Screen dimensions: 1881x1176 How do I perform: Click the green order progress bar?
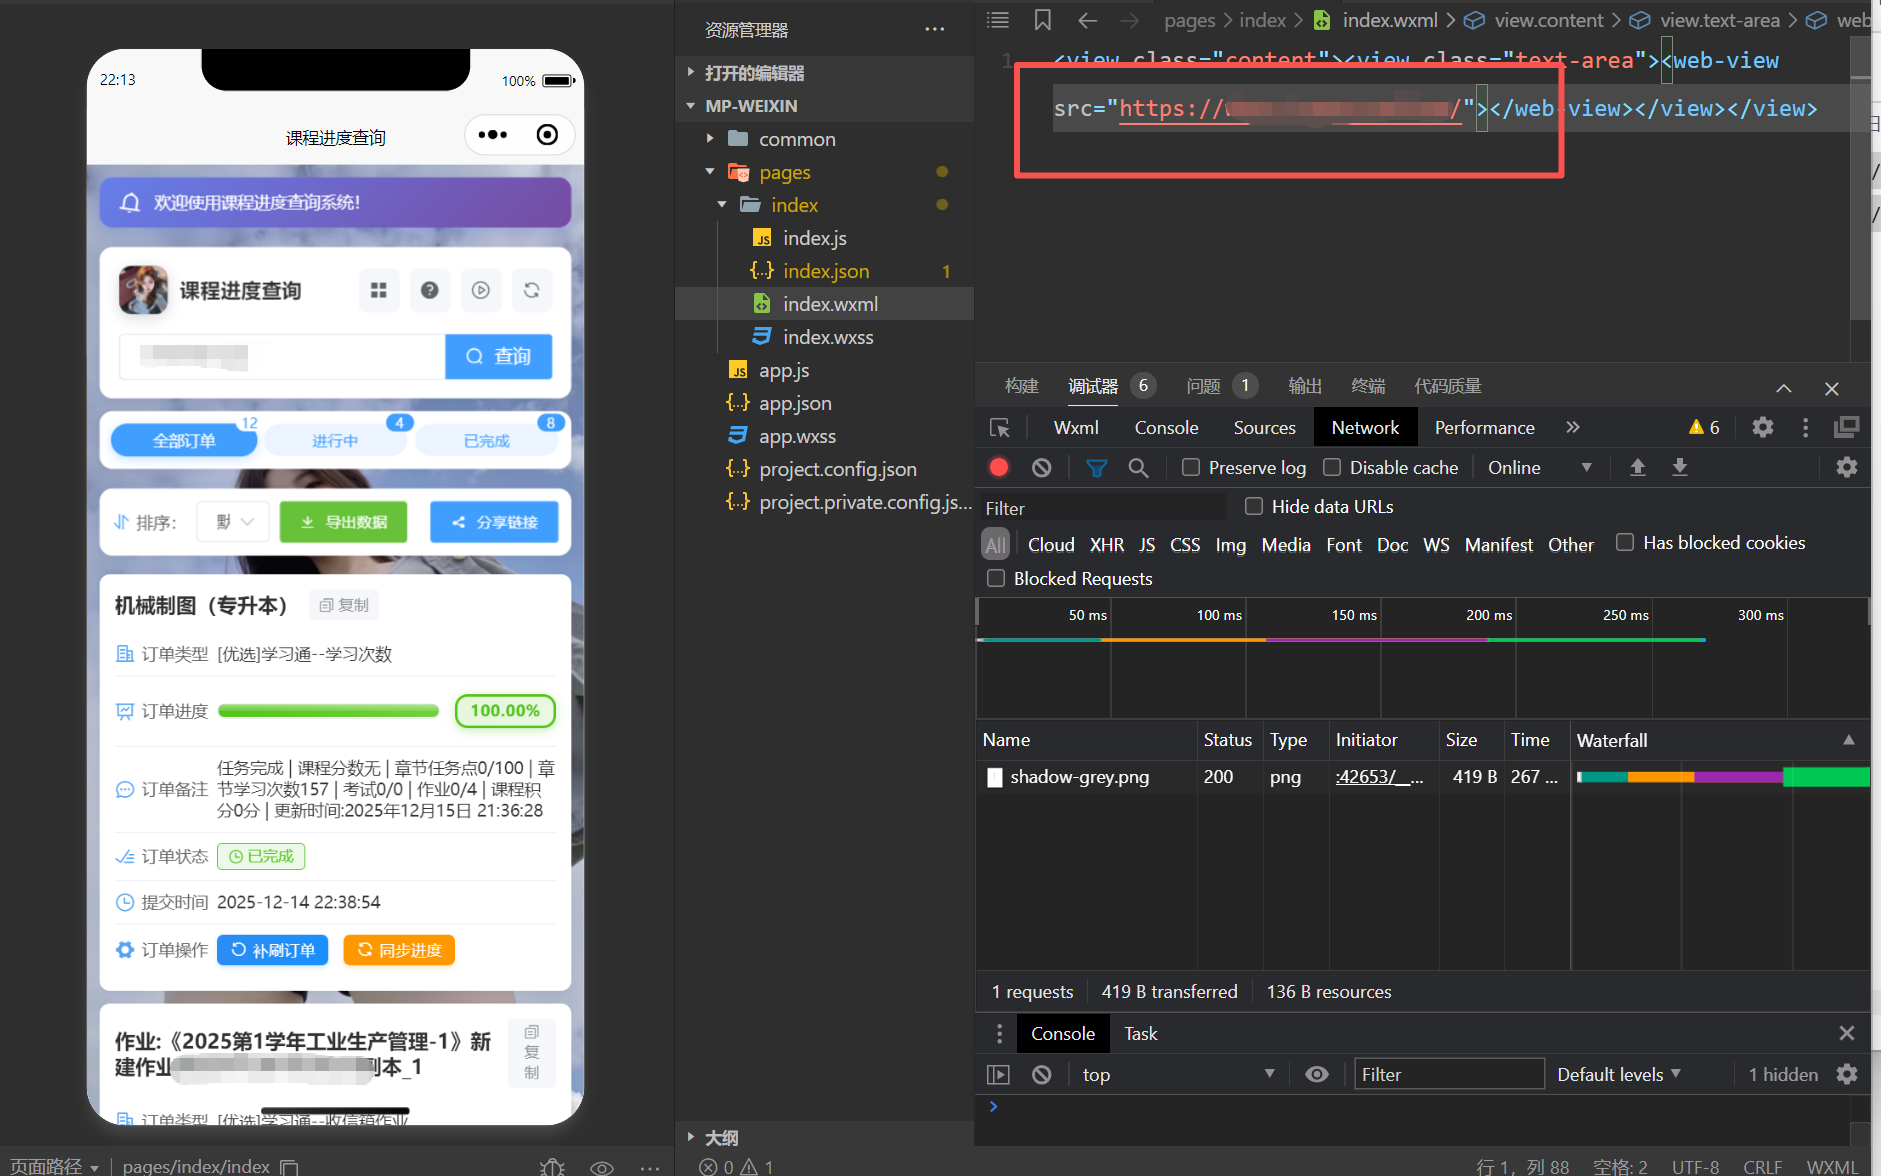click(328, 711)
